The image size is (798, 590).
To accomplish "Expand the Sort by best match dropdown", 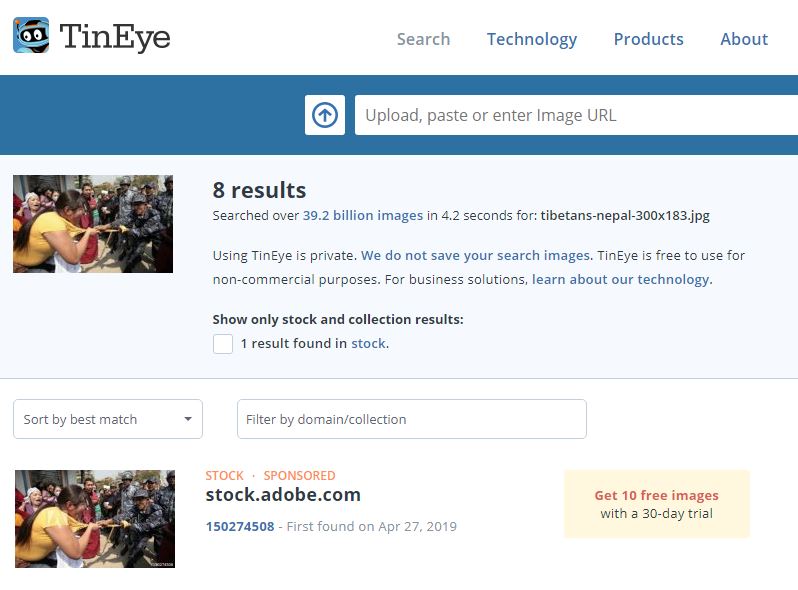I will (108, 419).
